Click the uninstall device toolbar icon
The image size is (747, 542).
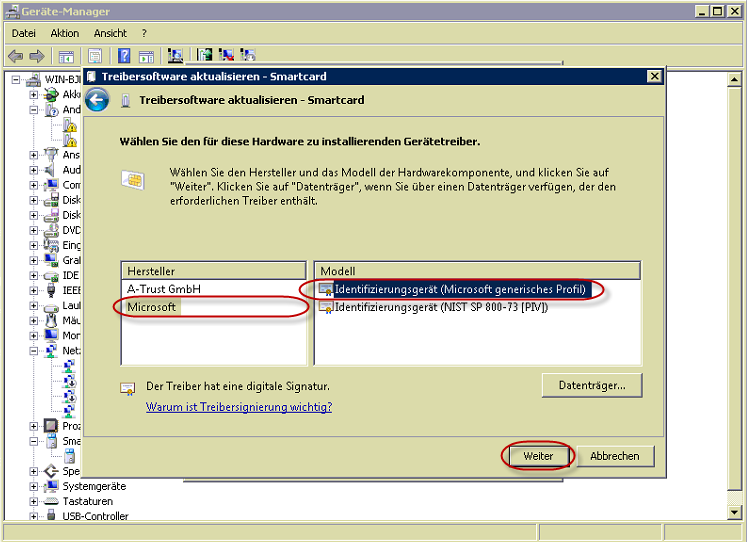click(x=226, y=56)
